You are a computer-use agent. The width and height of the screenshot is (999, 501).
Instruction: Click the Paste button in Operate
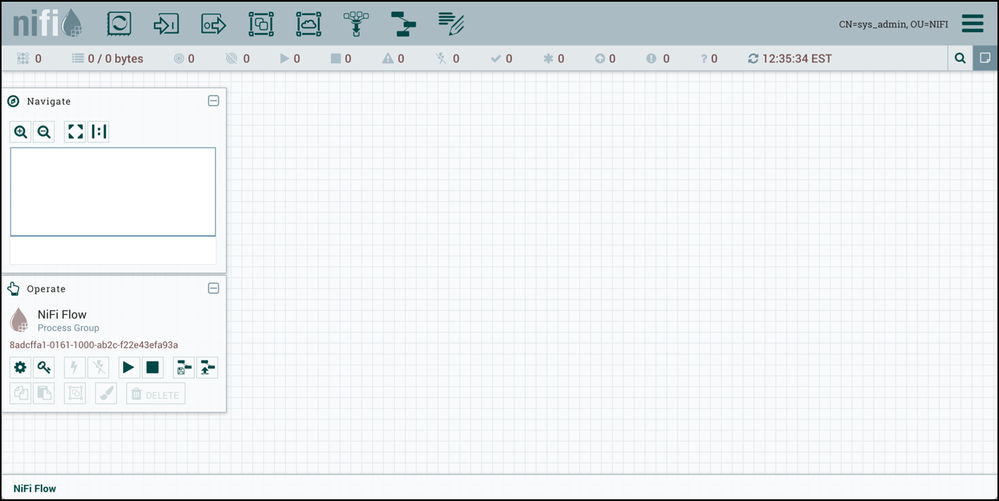click(x=44, y=393)
